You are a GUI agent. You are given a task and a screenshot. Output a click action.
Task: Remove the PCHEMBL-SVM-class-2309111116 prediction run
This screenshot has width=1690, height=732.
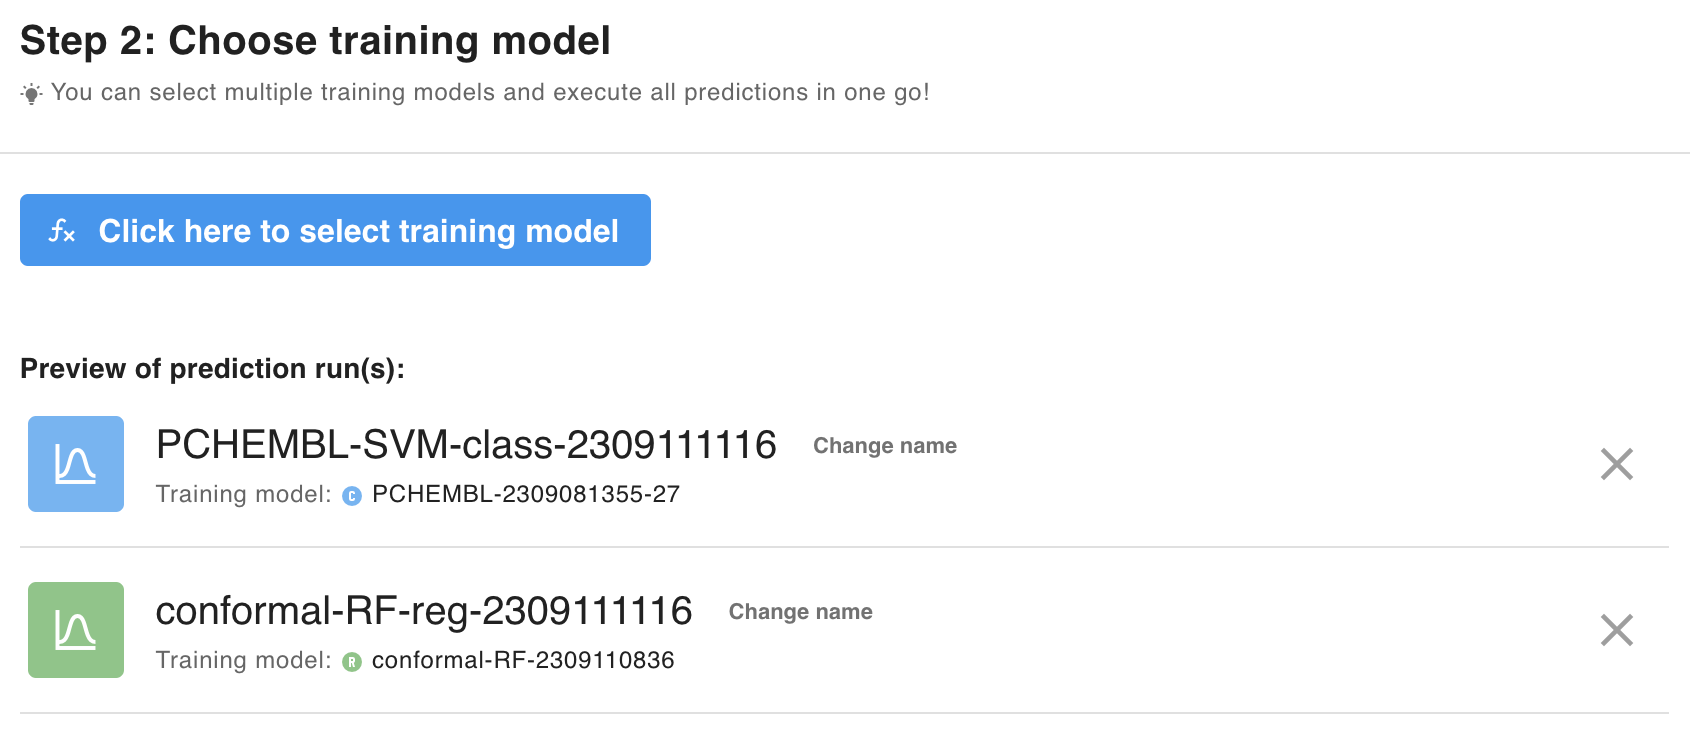pyautogui.click(x=1616, y=464)
